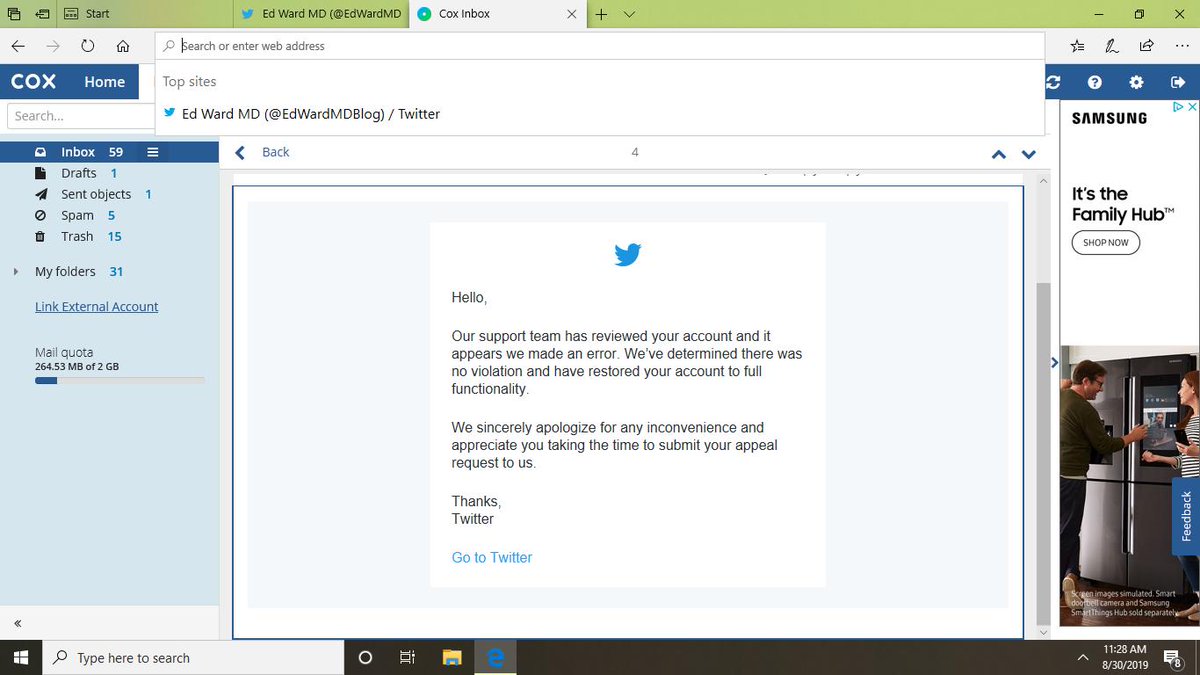Viewport: 1200px width, 675px height.
Task: Click the AdChoices triangle icon
Action: 1179,107
